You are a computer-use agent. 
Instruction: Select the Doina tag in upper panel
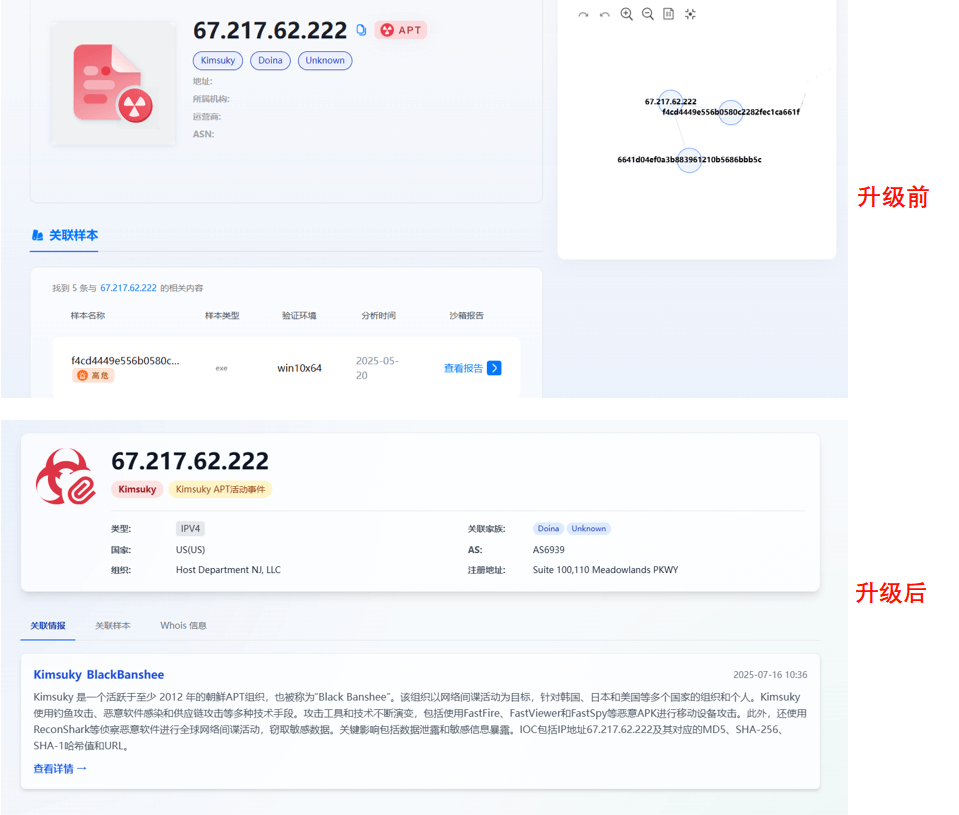click(x=270, y=61)
